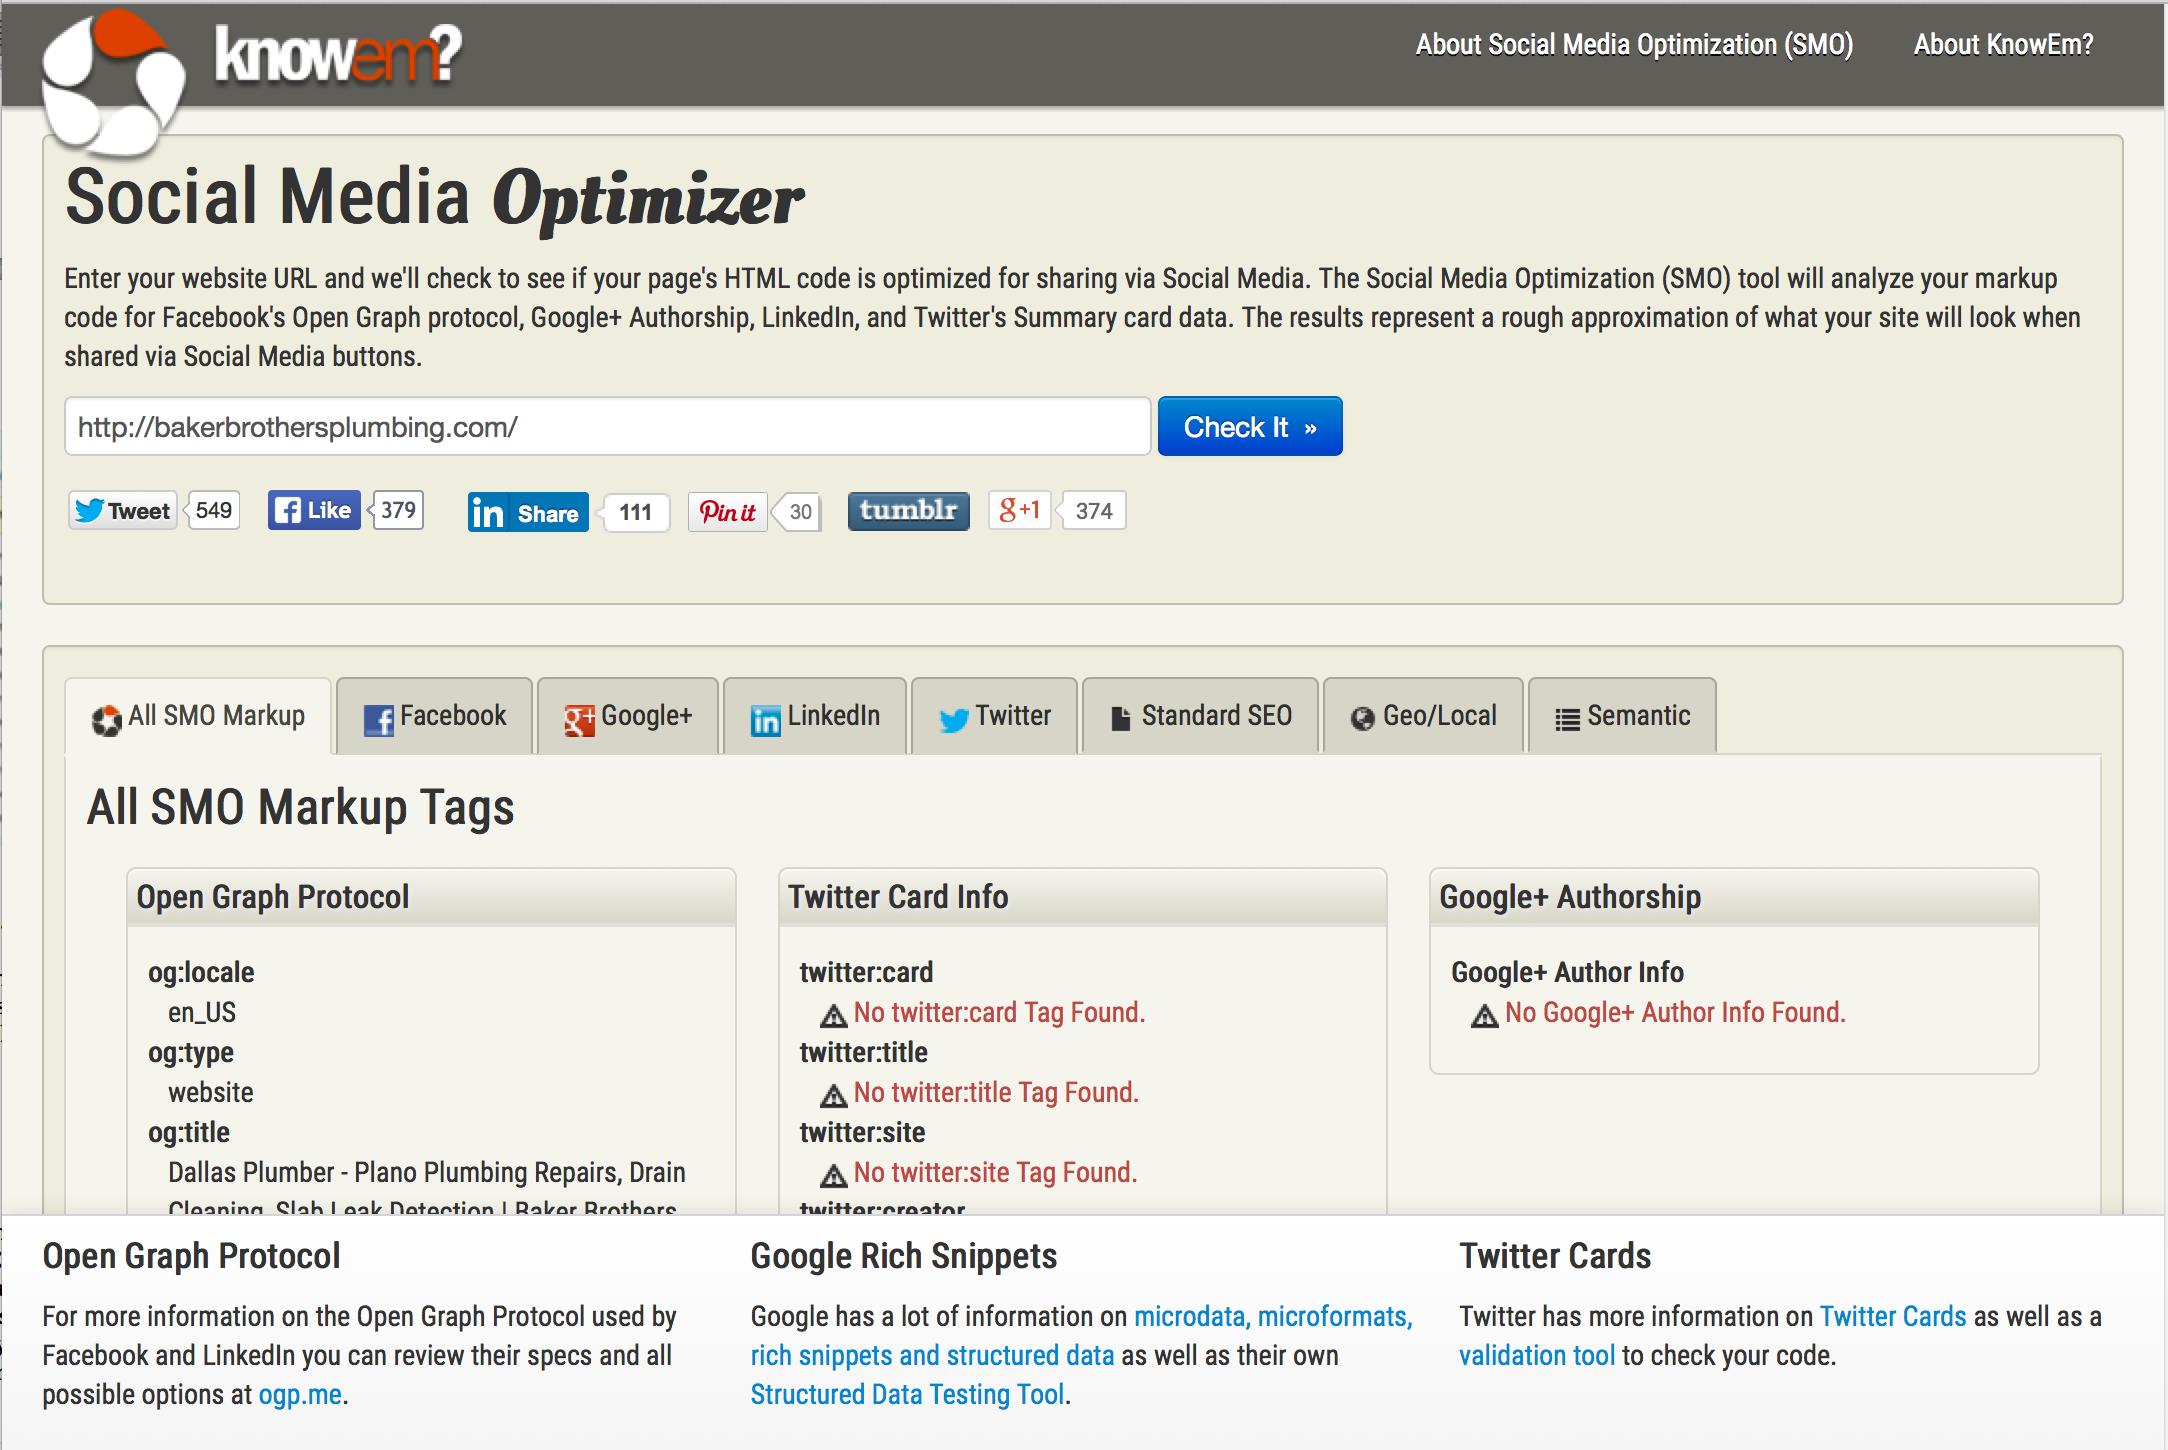This screenshot has width=2168, height=1450.
Task: Click the Twitter bird icon in its tab
Action: point(954,720)
